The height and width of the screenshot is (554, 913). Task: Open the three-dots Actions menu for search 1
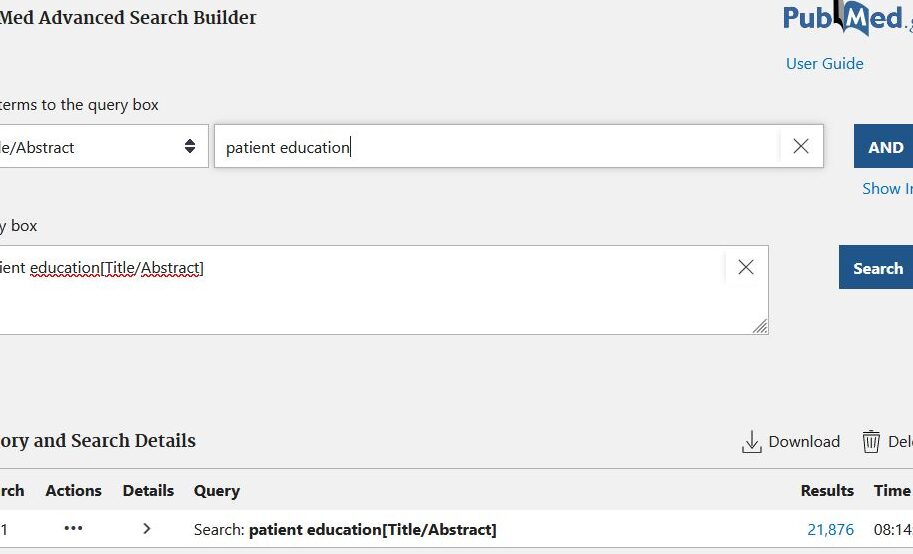[x=73, y=528]
